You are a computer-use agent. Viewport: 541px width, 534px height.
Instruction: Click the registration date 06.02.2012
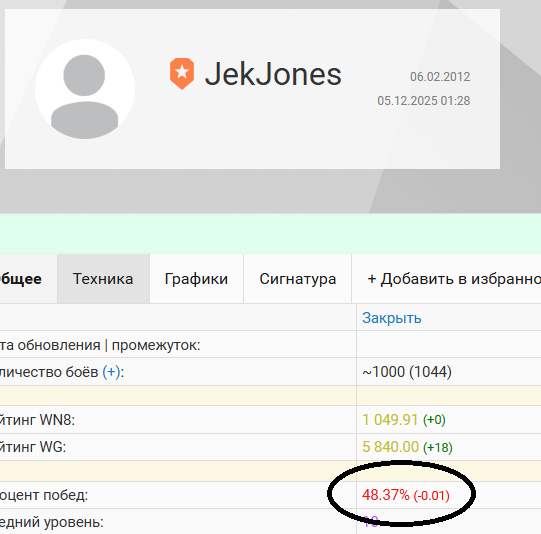tap(440, 77)
